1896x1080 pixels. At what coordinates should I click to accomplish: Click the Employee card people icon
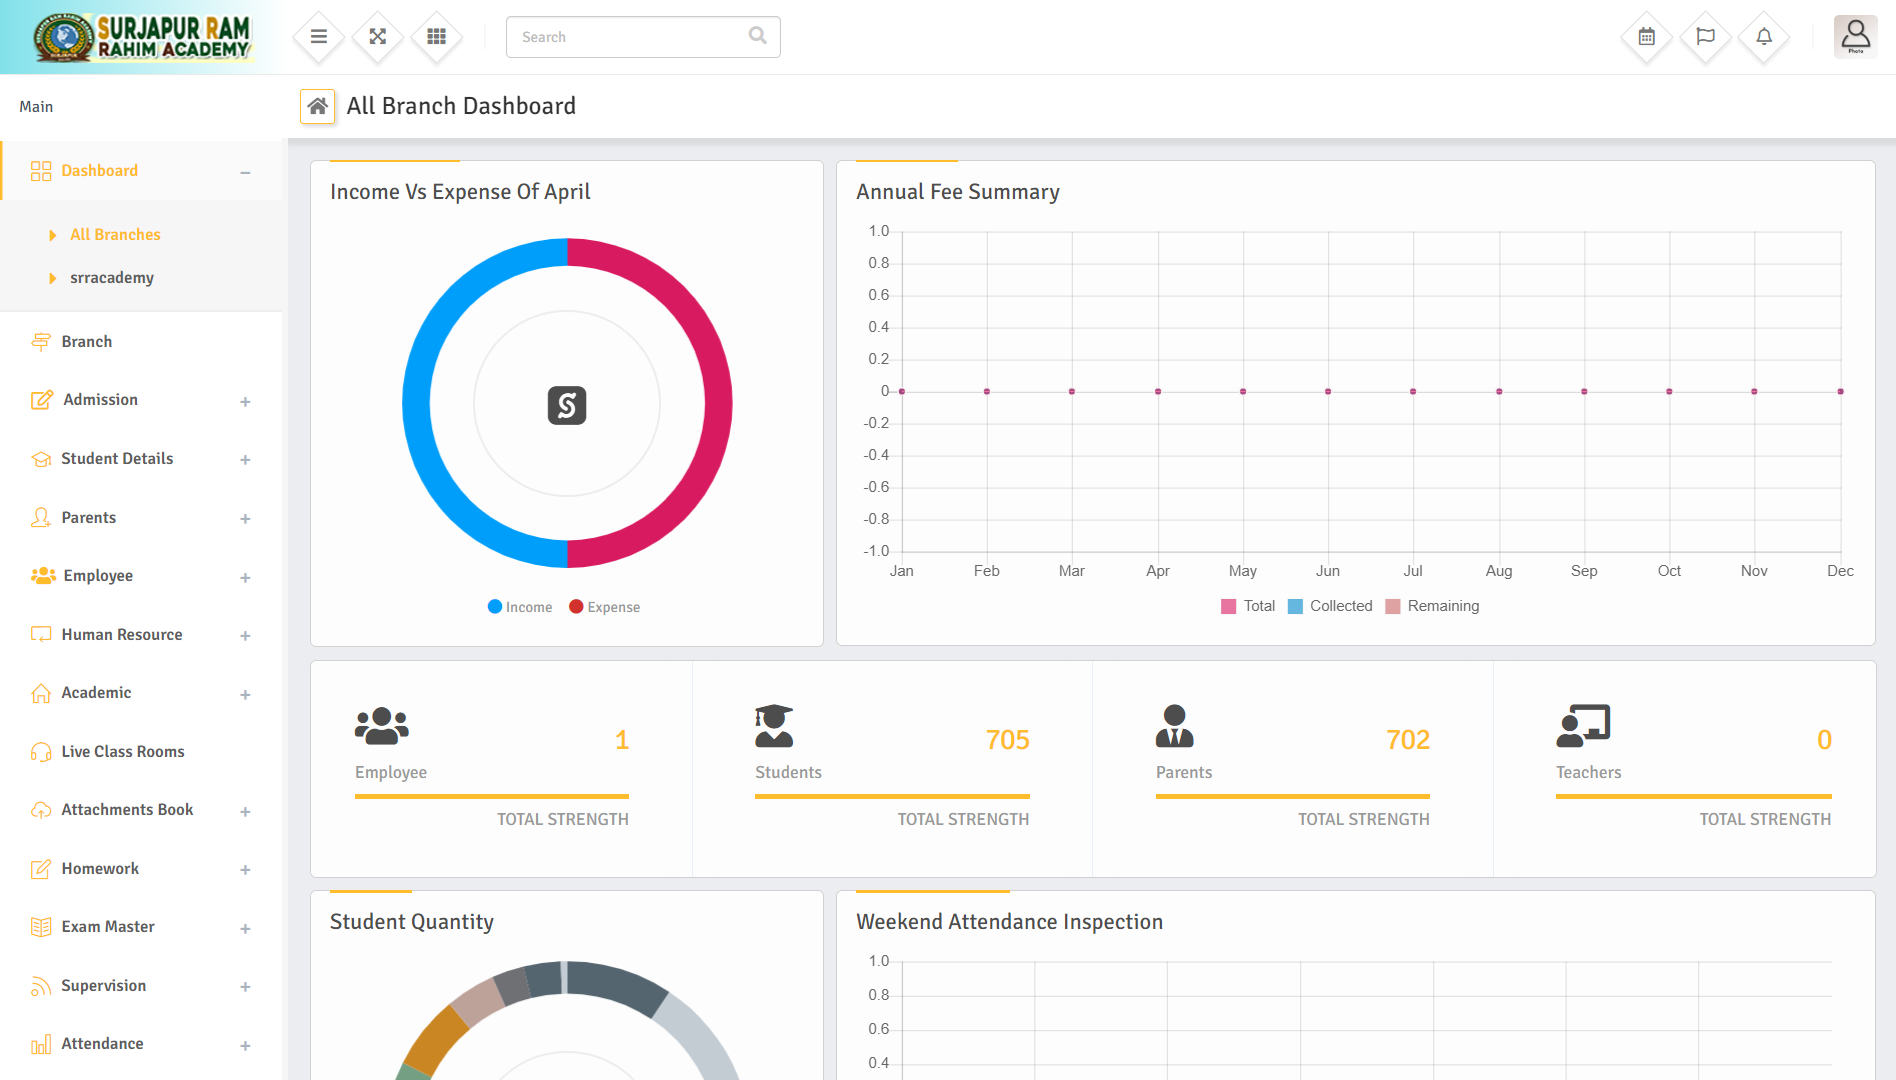point(382,726)
